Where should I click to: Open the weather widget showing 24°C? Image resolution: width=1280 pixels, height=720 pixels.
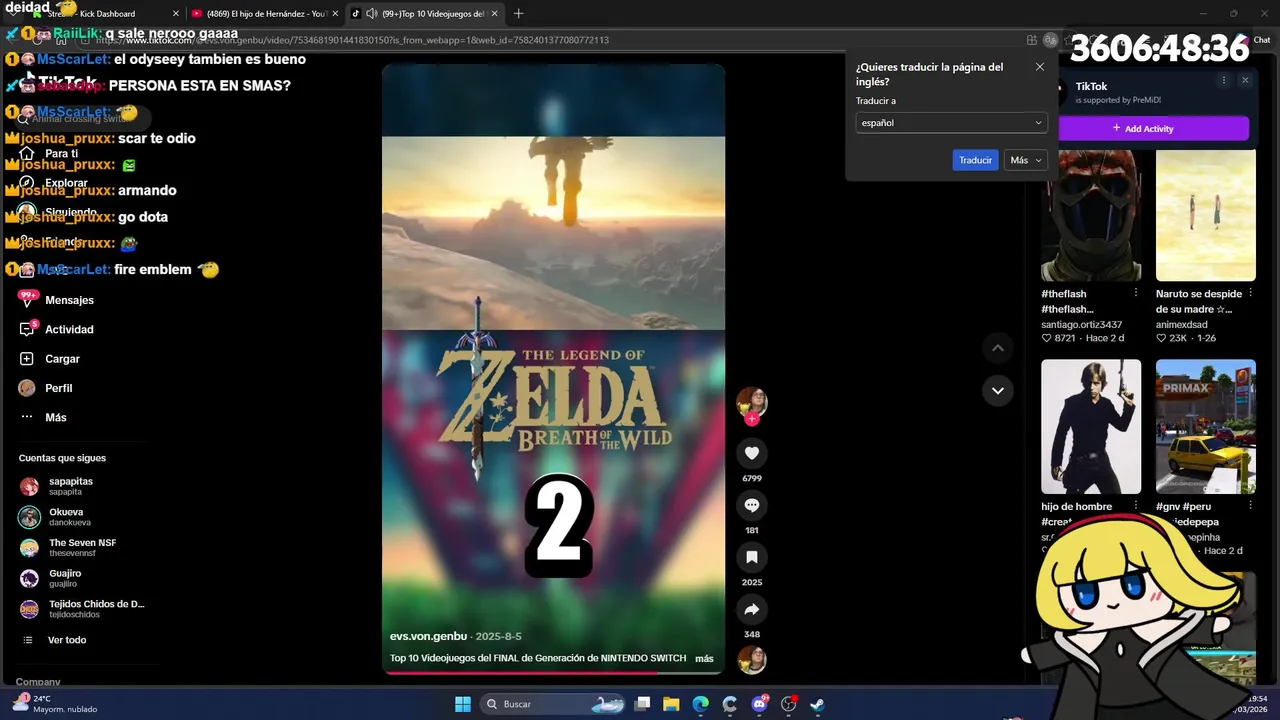point(55,704)
